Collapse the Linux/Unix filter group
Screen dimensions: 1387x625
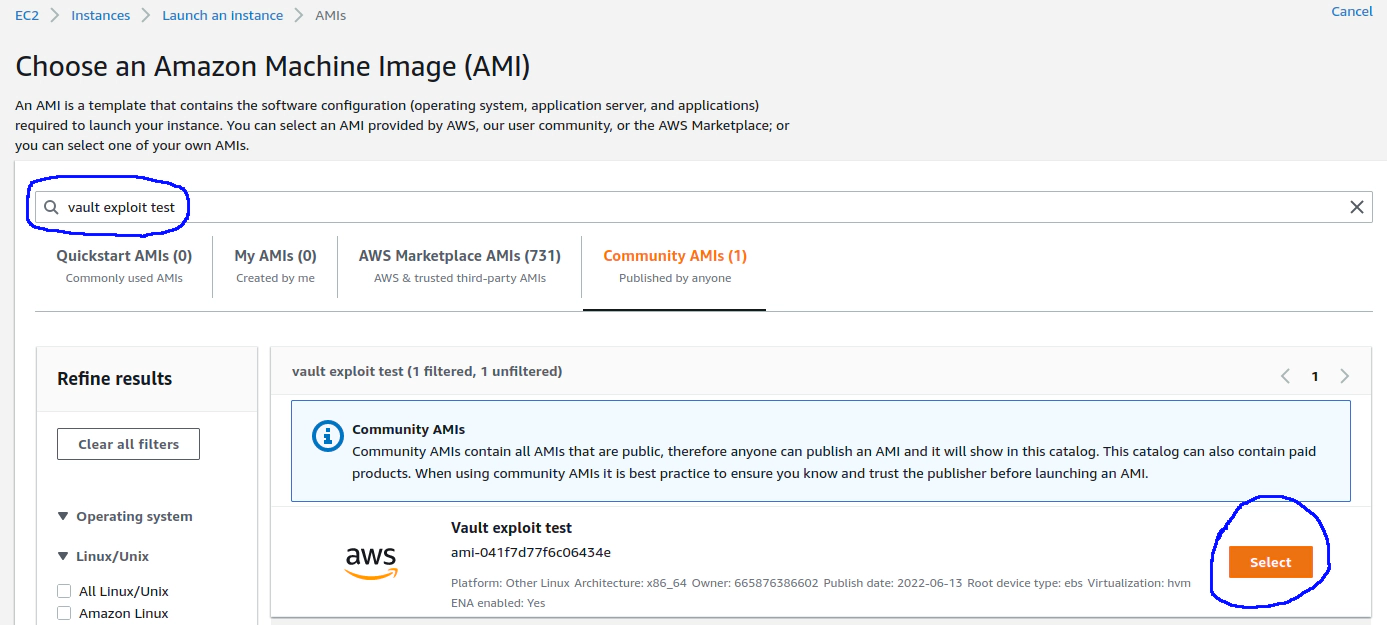(64, 556)
